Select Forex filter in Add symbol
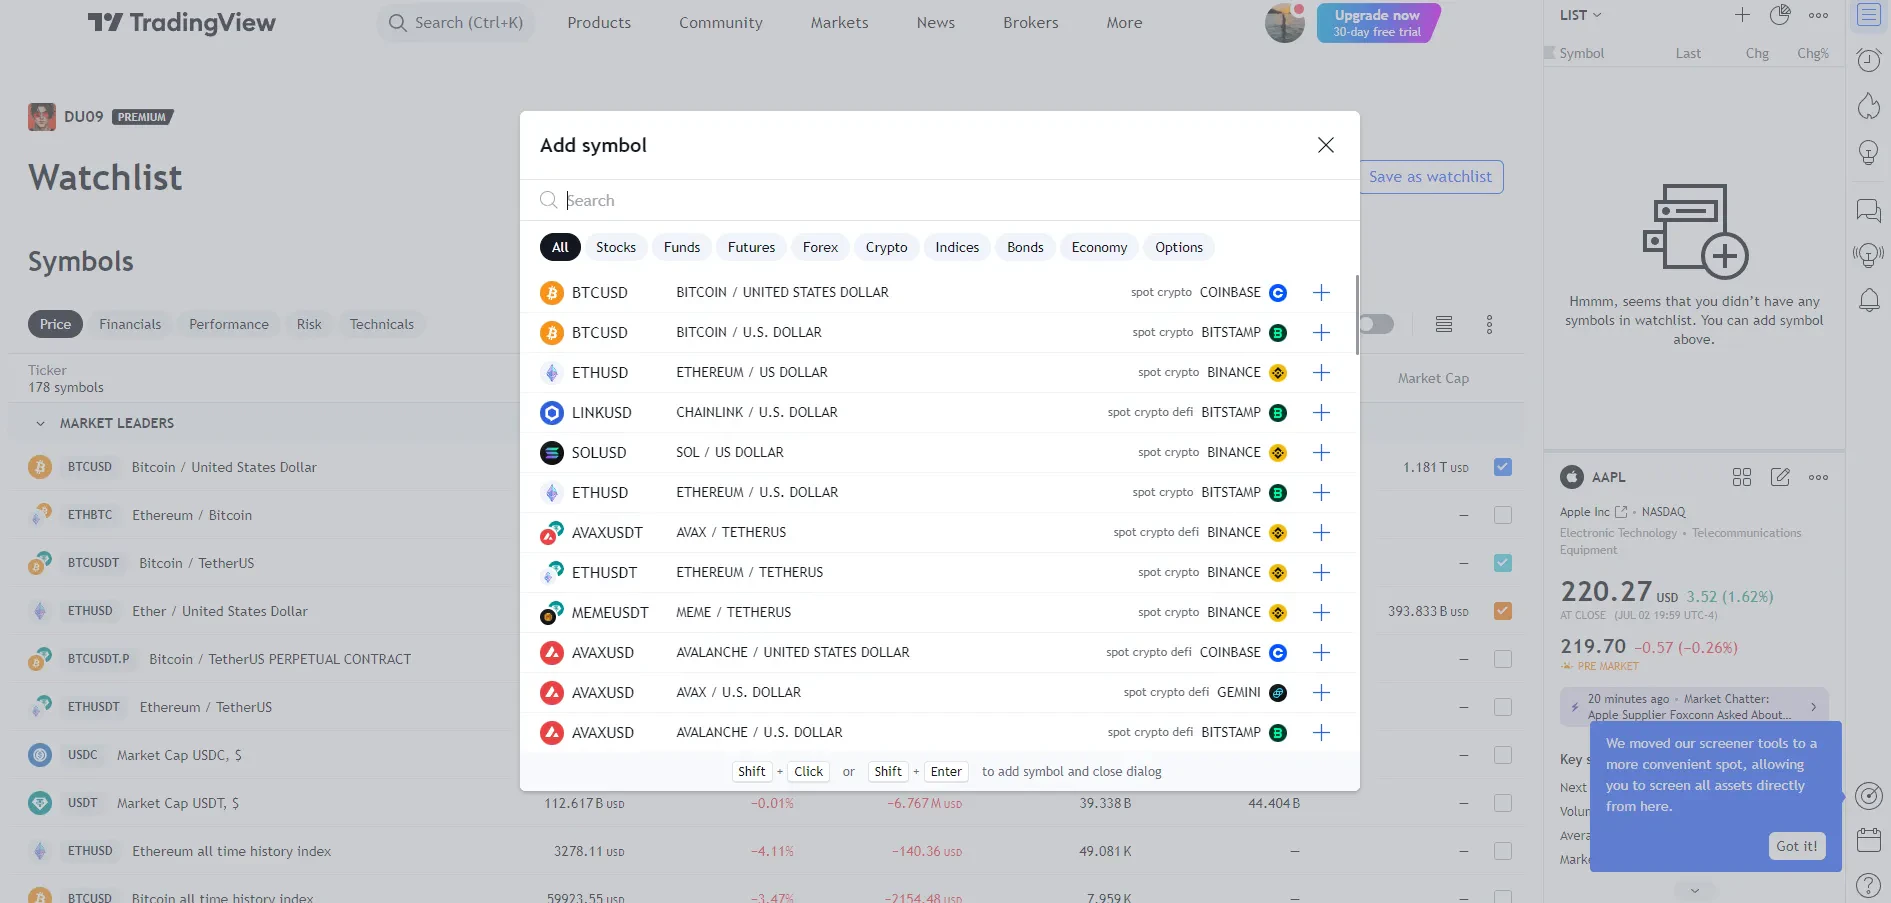1891x903 pixels. pyautogui.click(x=820, y=247)
